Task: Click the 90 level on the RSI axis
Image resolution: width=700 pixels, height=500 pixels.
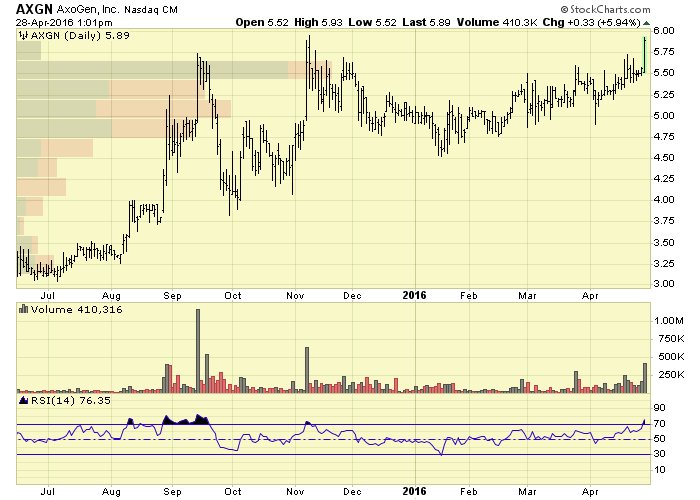Action: tap(659, 408)
